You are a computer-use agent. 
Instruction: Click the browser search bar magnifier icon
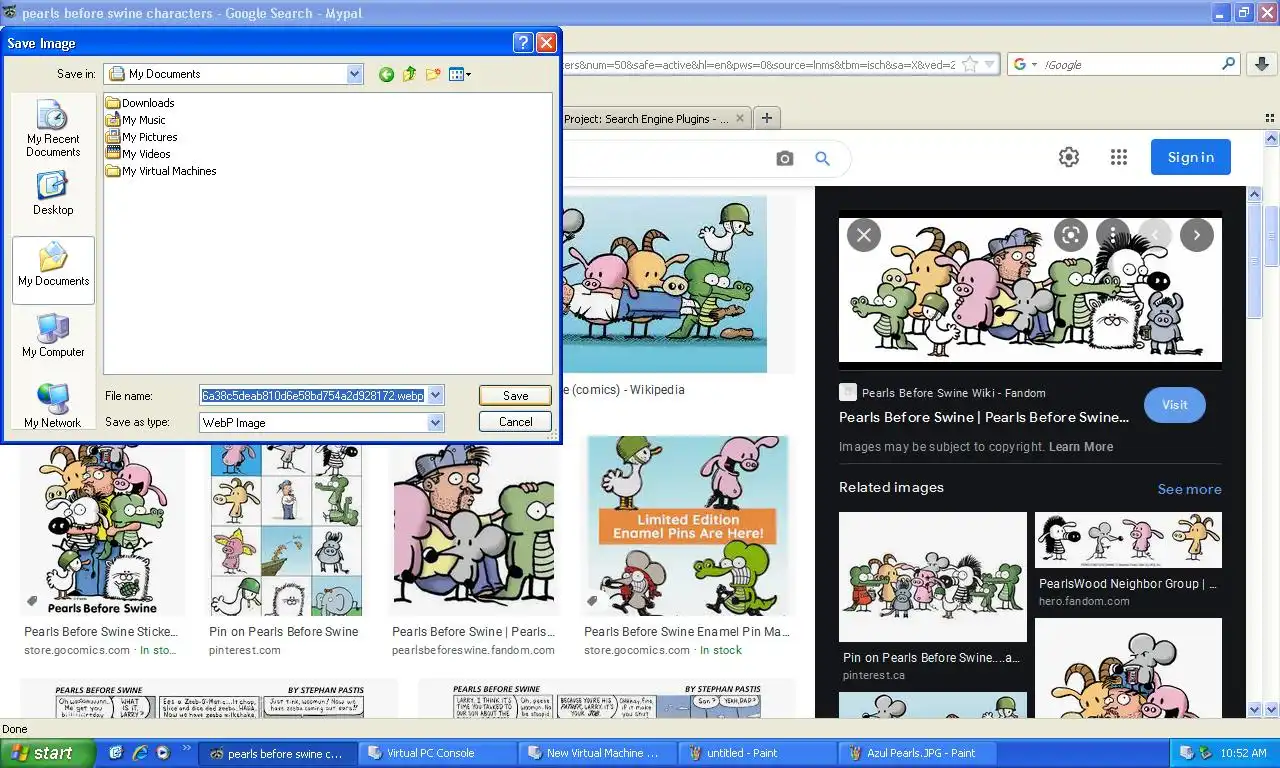pyautogui.click(x=1229, y=64)
